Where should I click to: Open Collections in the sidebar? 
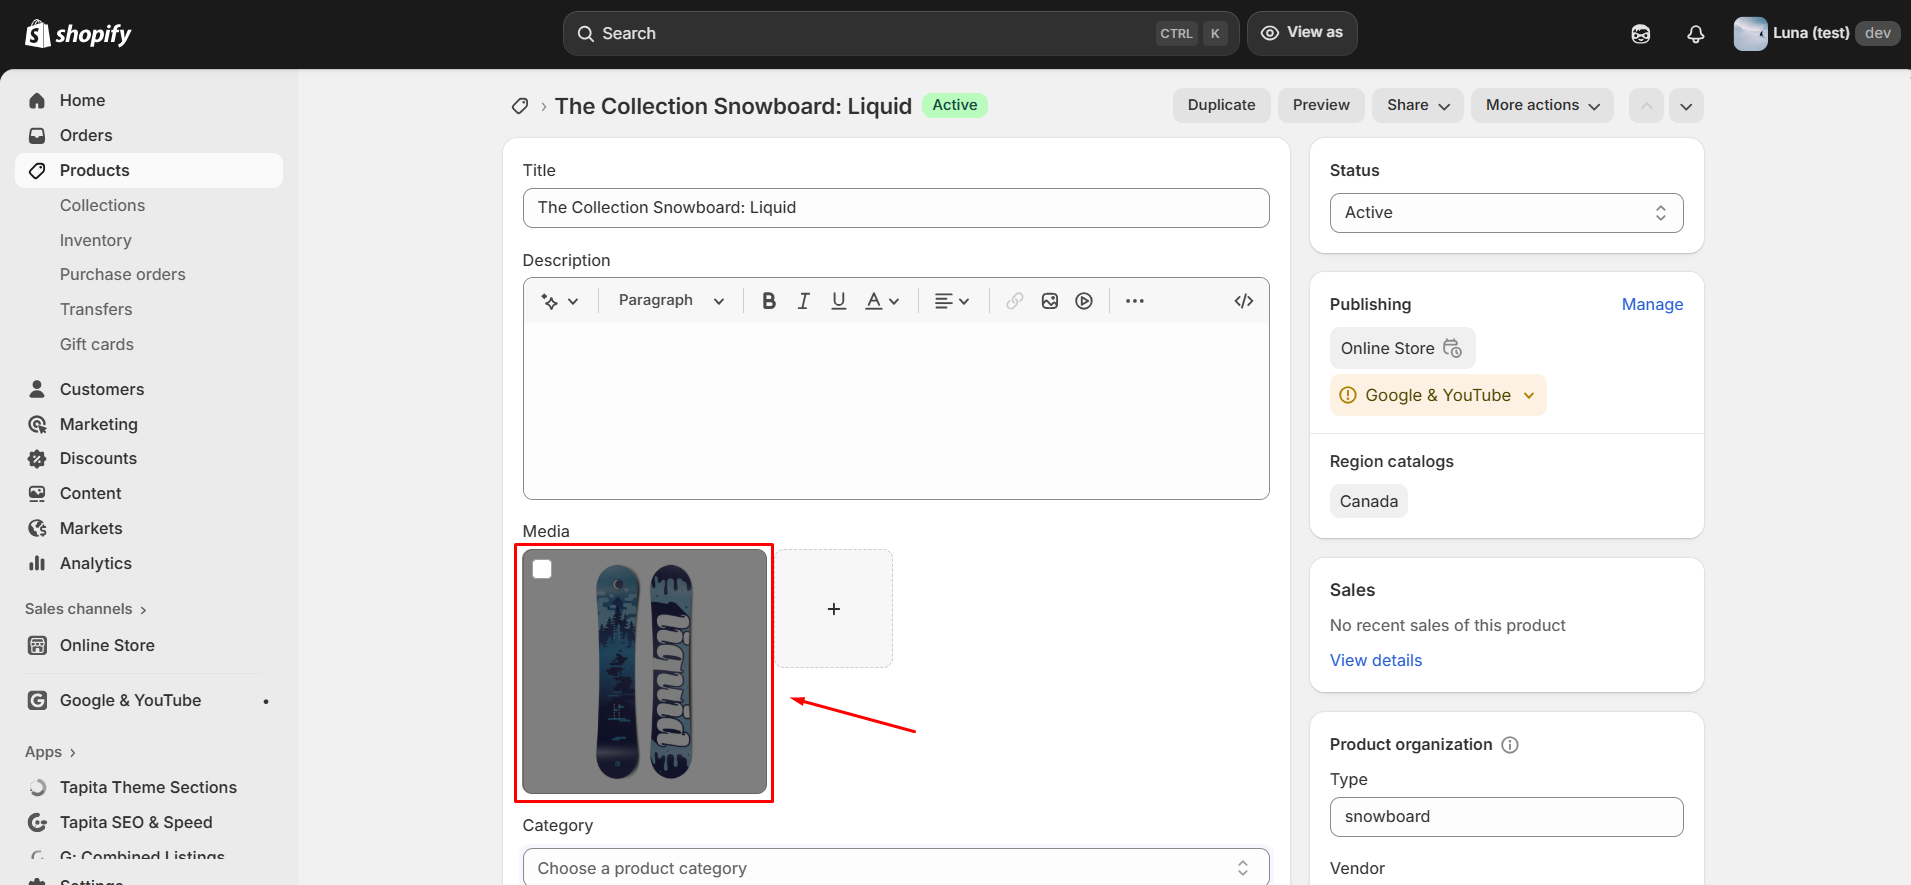pos(102,205)
